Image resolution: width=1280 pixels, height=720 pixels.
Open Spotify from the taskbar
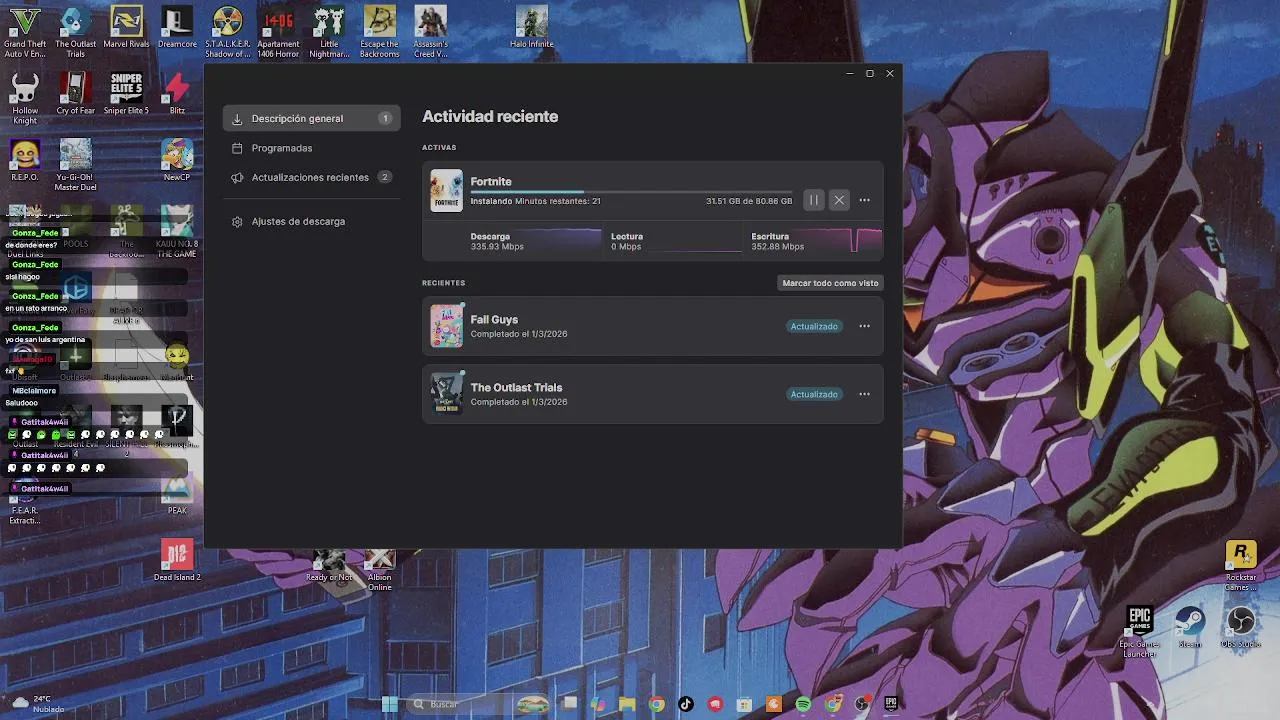803,704
